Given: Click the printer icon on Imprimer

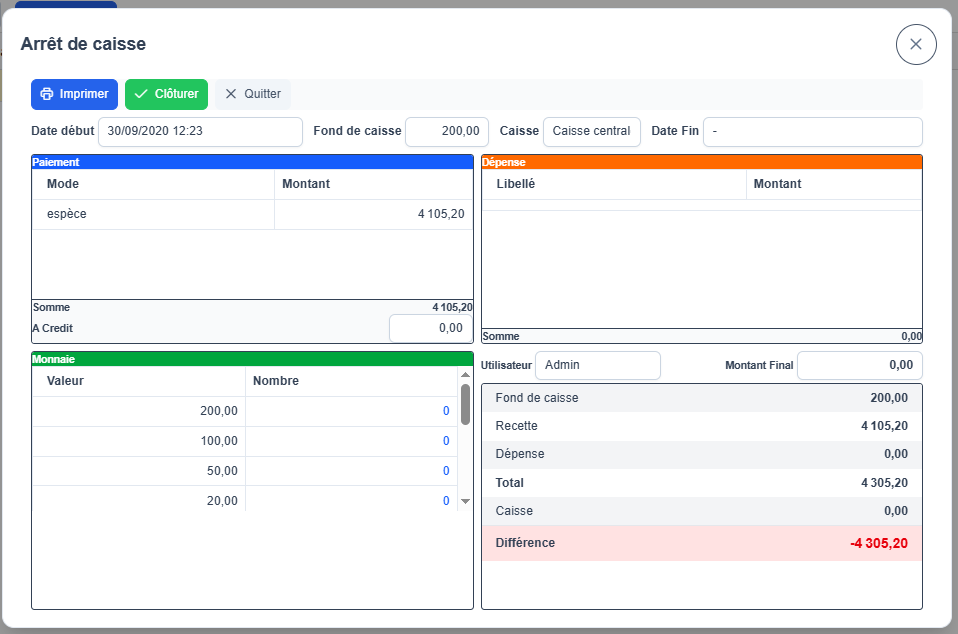Looking at the screenshot, I should 46,94.
